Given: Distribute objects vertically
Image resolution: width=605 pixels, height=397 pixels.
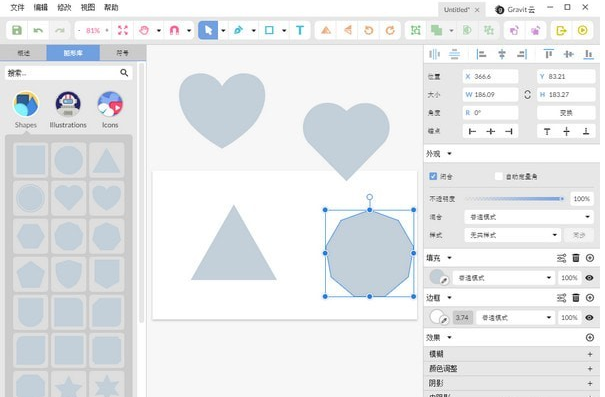Looking at the screenshot, I should [x=455, y=54].
